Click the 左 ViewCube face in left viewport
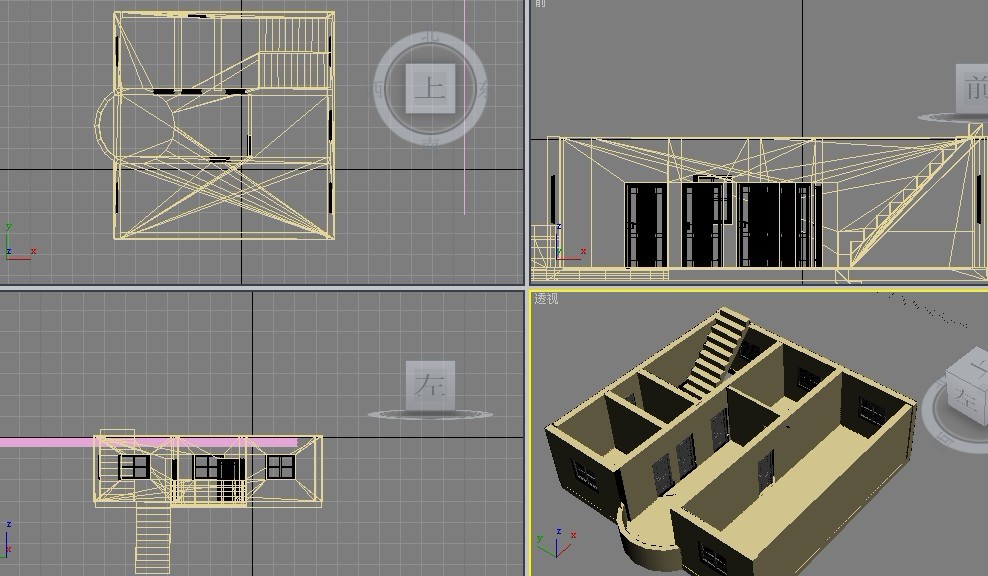Viewport: 988px width, 576px height. tap(430, 386)
